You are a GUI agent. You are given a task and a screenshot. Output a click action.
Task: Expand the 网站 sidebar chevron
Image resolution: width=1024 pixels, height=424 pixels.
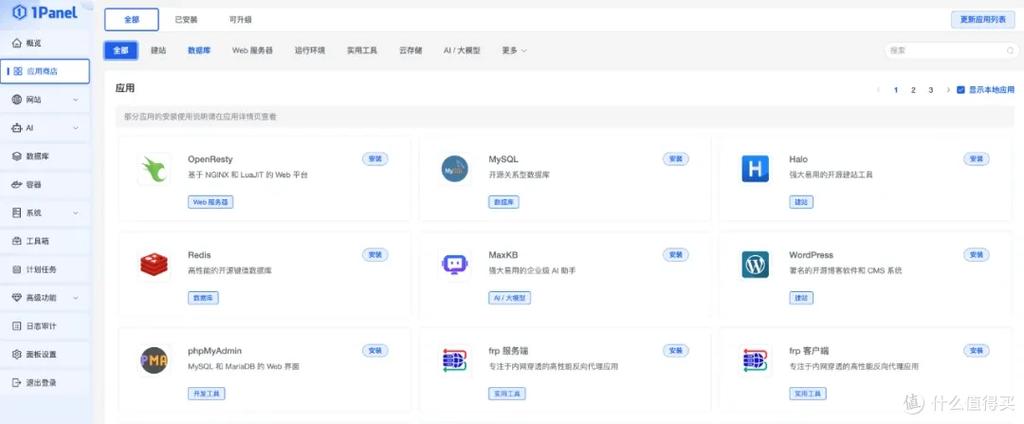76,100
